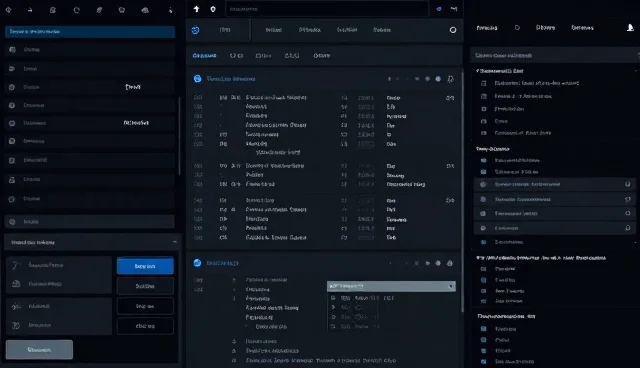Click the bell icon in the top-right corner

point(630,28)
